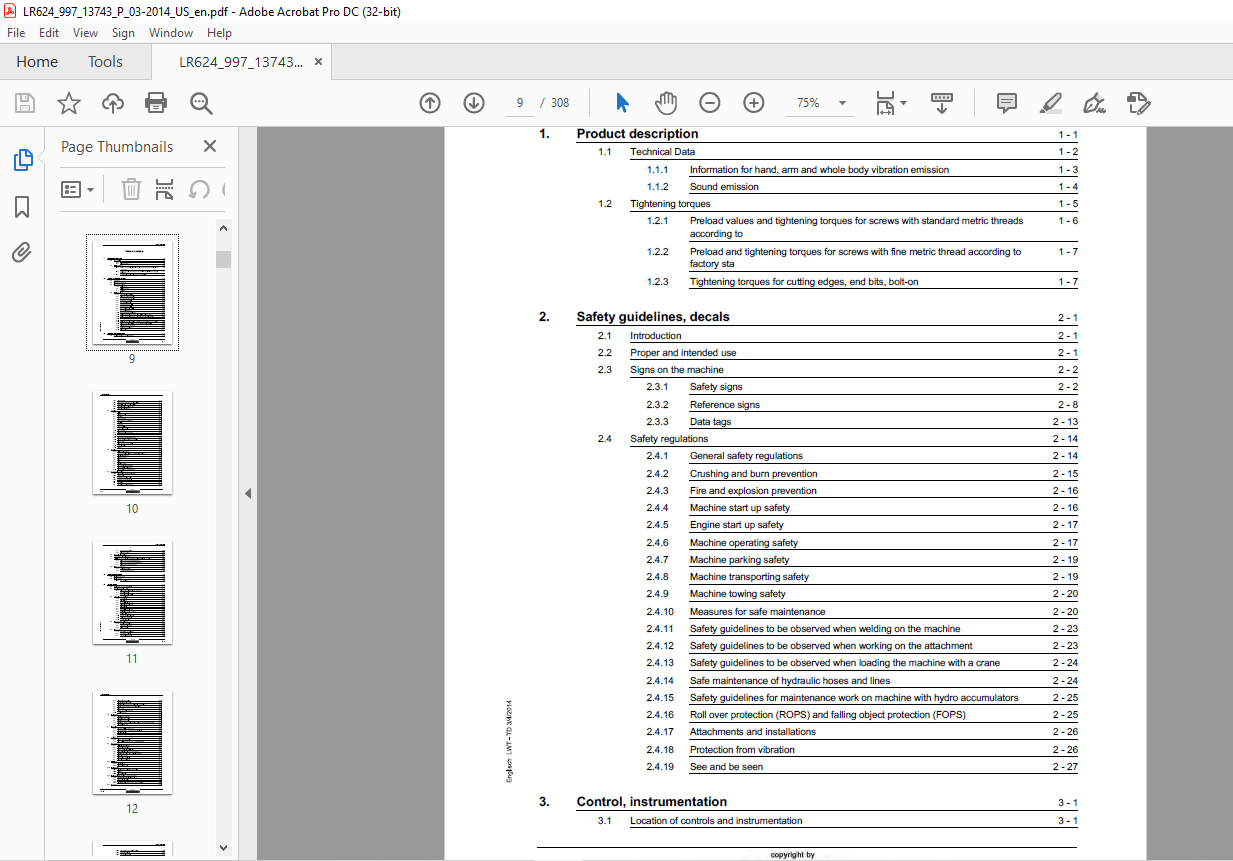Open the Attachments paperclip panel
The image size is (1233, 861).
pyautogui.click(x=22, y=253)
